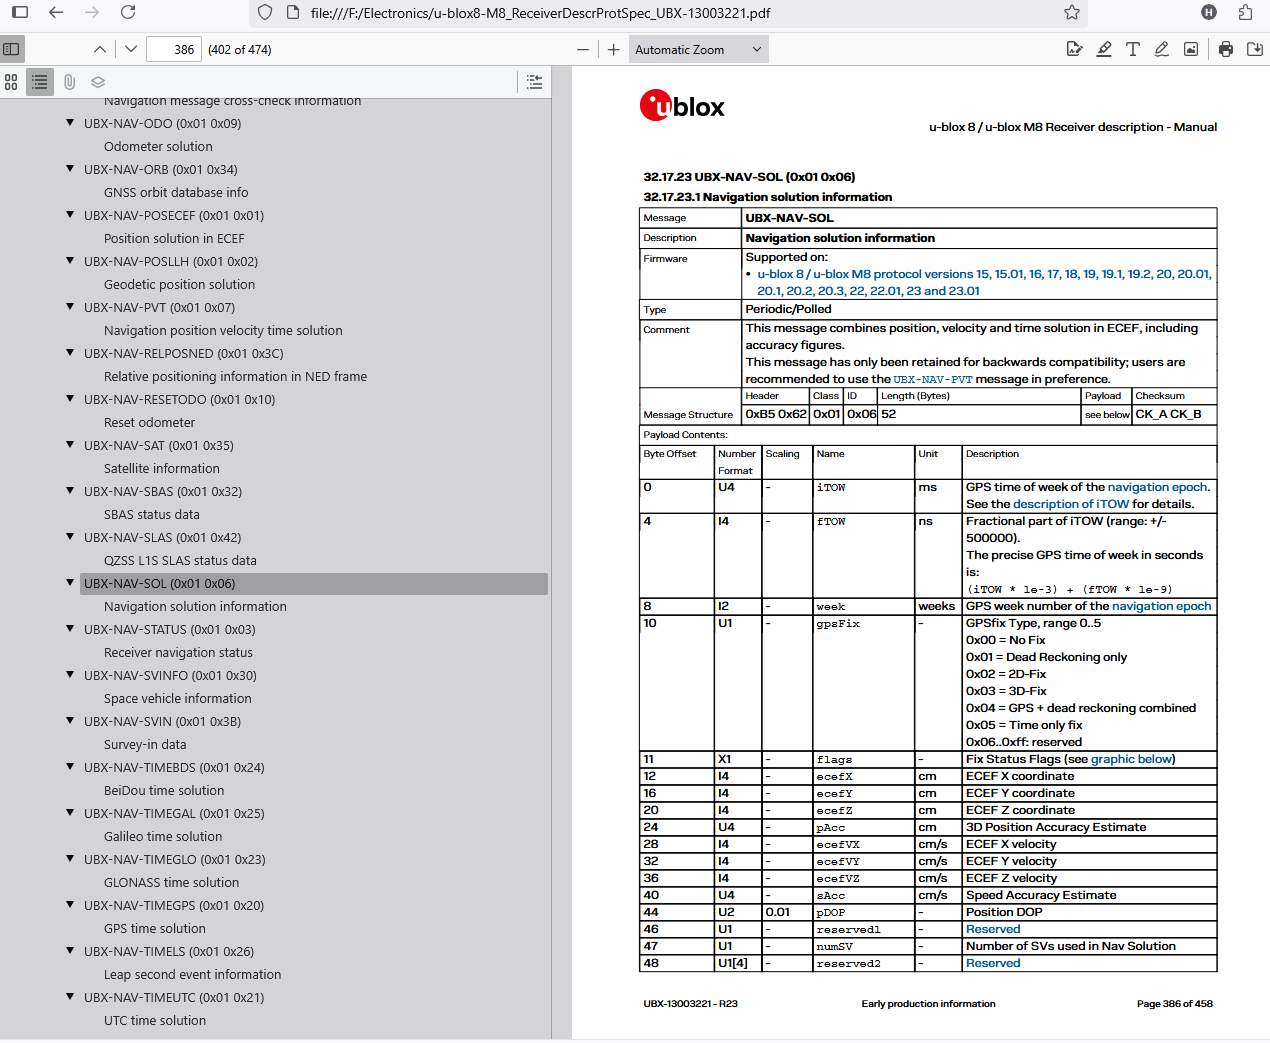This screenshot has height=1043, width=1270.
Task: Follow the Reserved link in reserved2 row
Action: point(993,963)
